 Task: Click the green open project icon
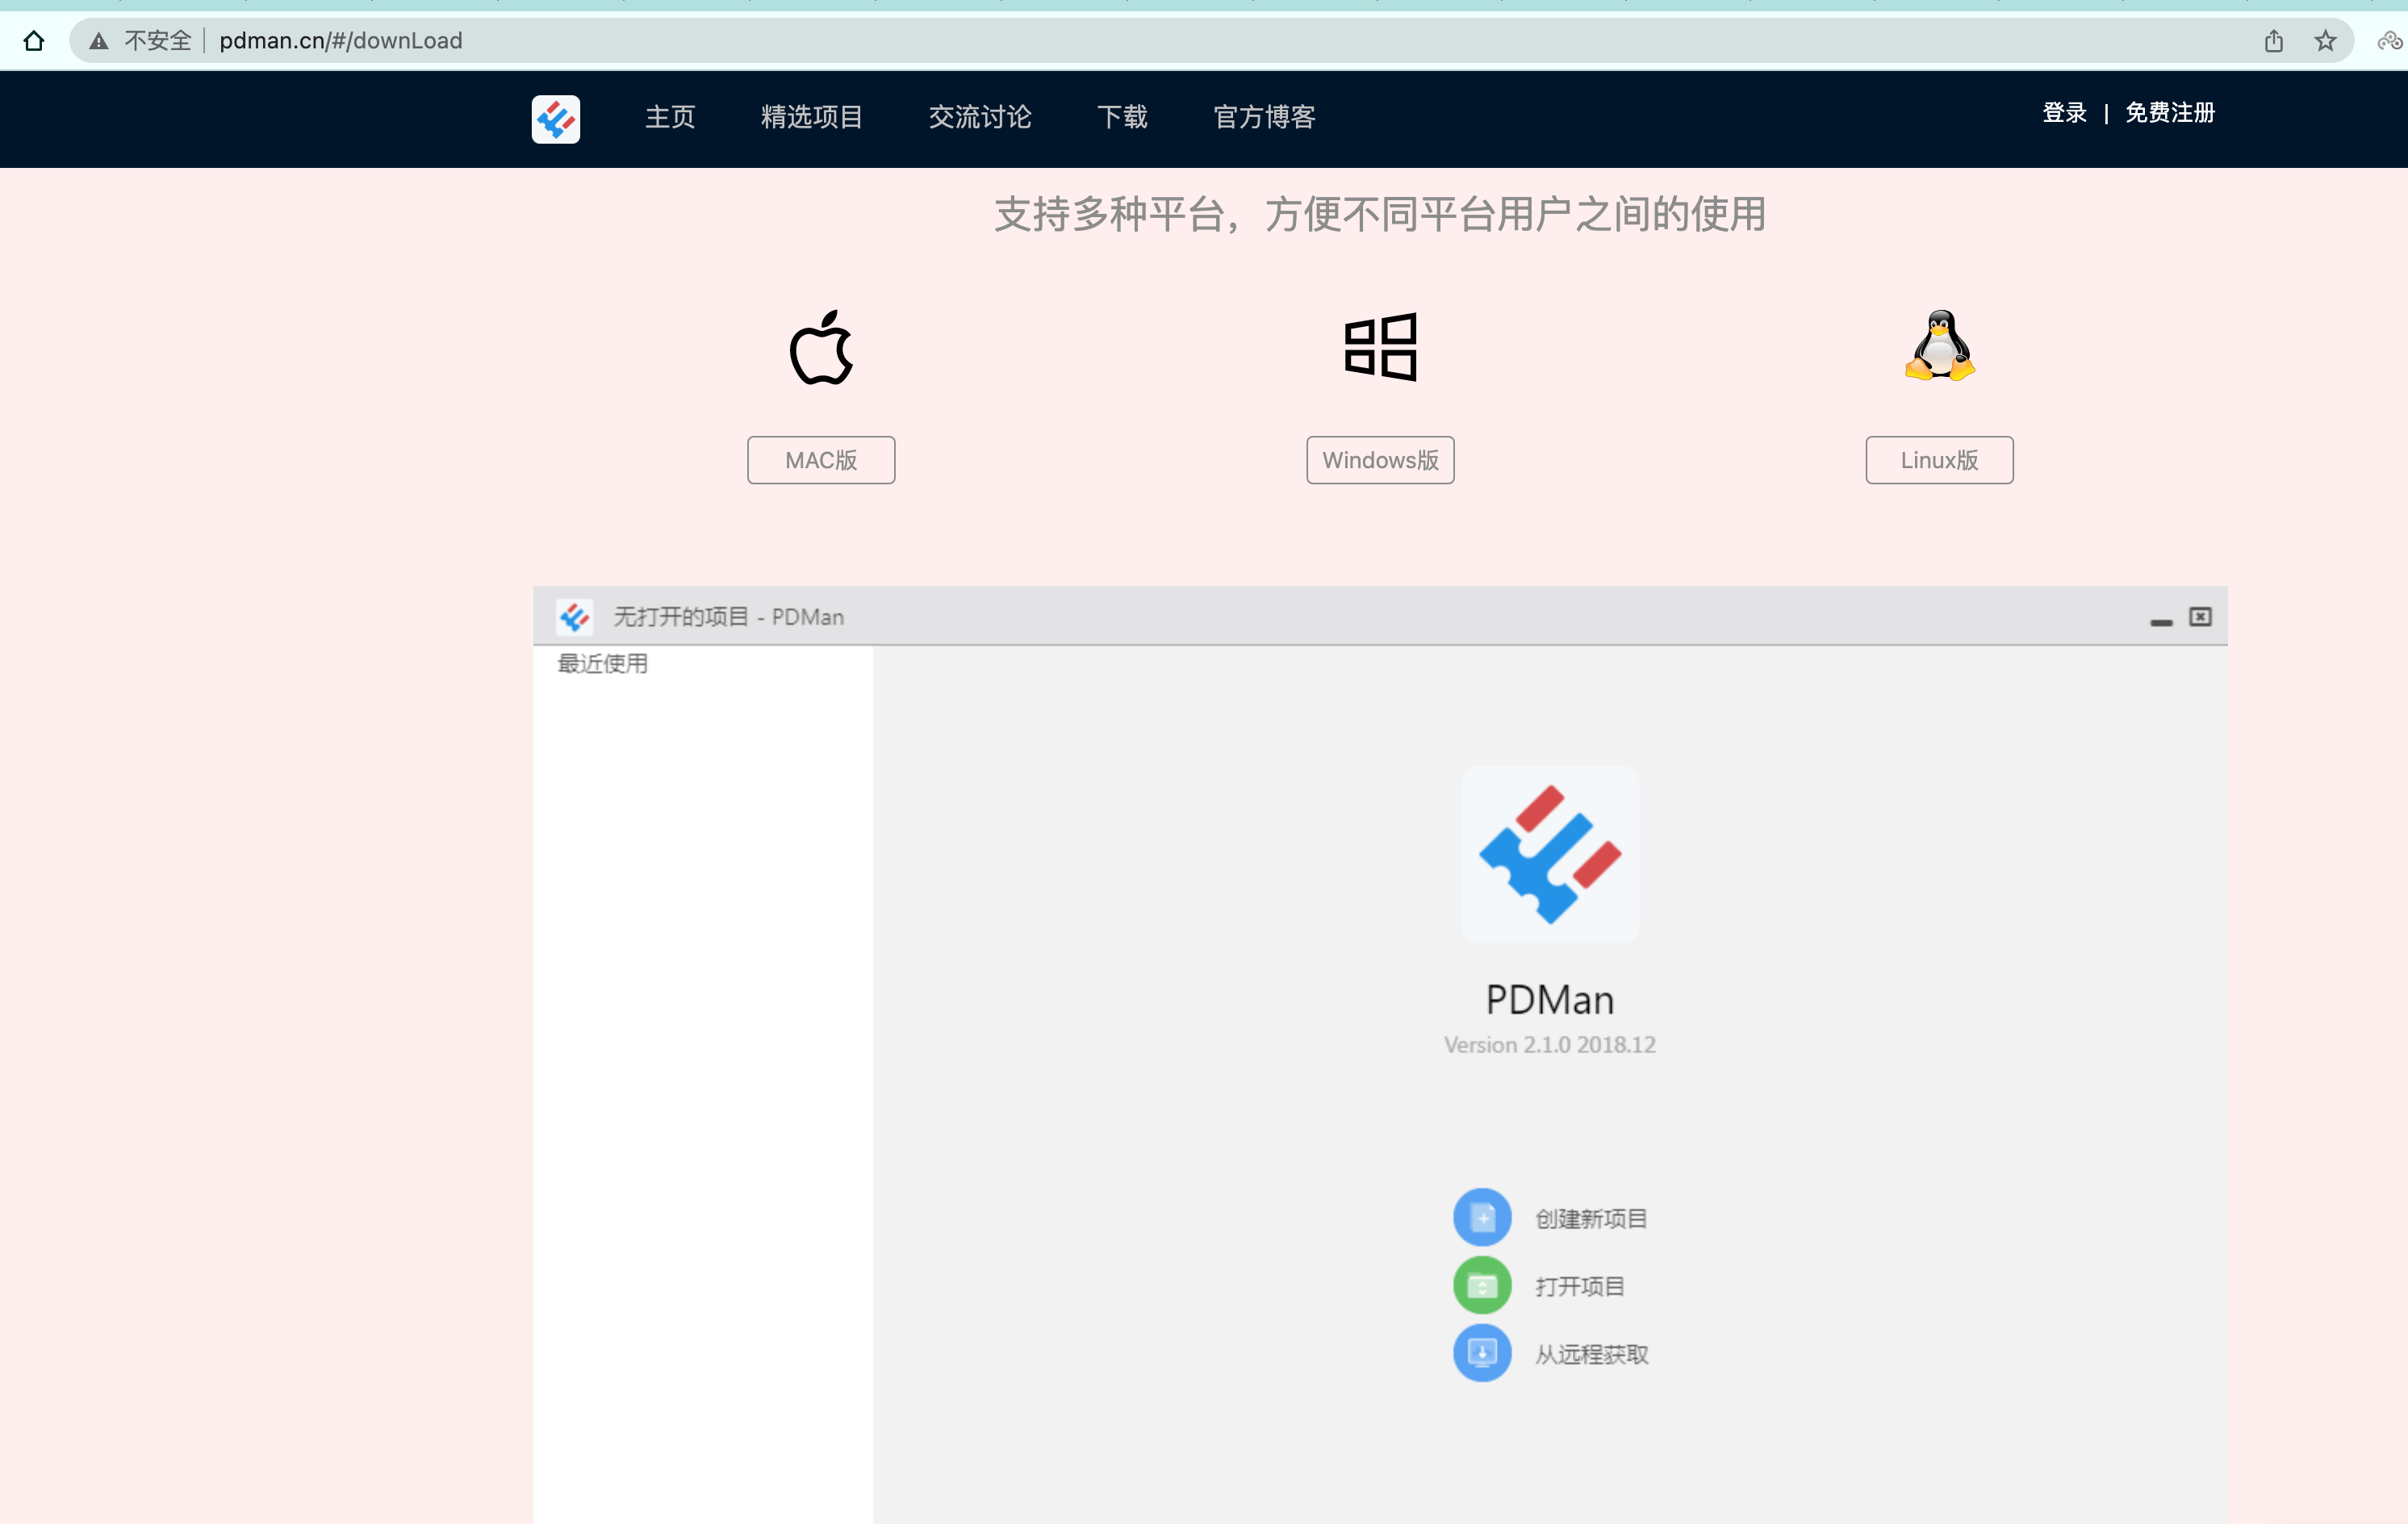[1482, 1285]
